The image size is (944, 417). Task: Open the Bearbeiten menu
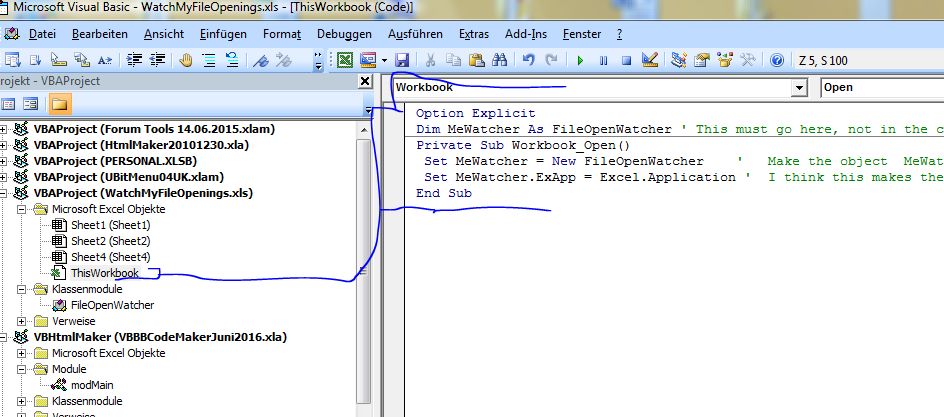click(x=100, y=34)
